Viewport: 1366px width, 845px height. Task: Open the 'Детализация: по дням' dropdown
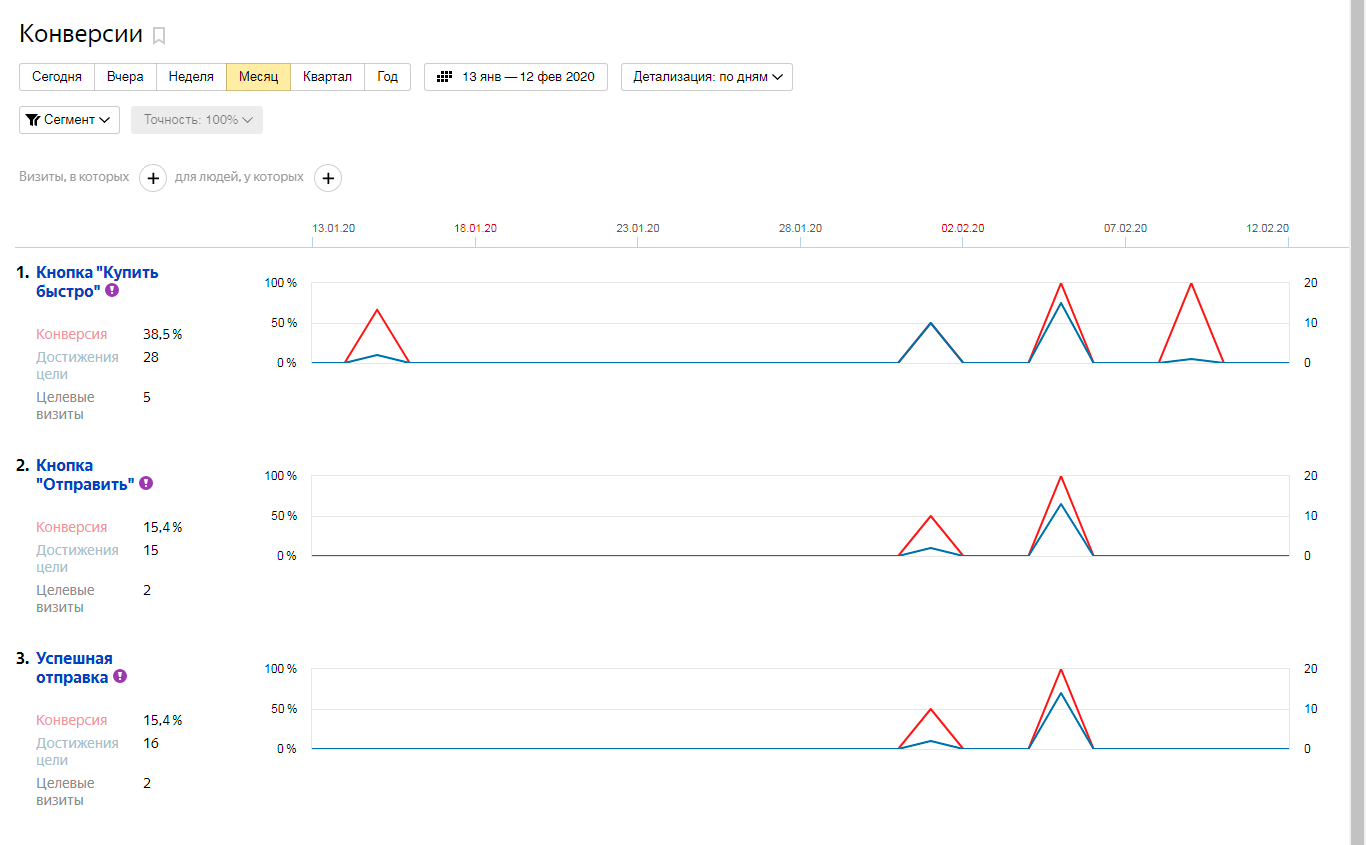tap(707, 77)
